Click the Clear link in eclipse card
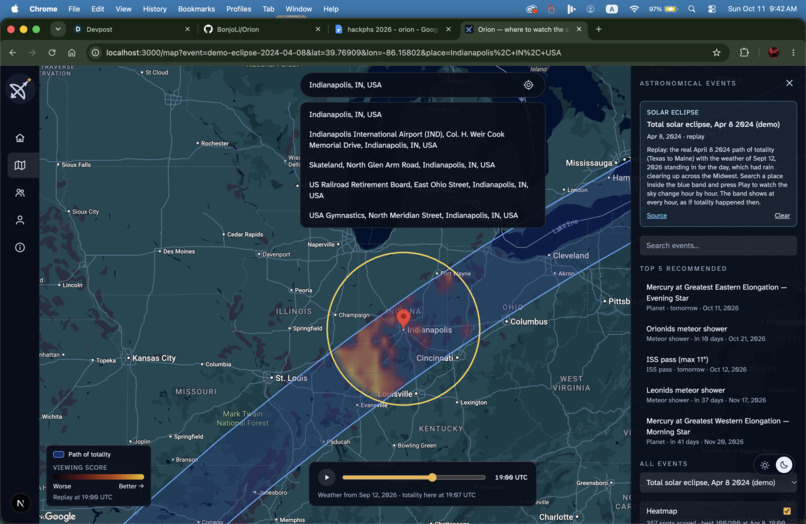The height and width of the screenshot is (524, 806). pos(782,215)
